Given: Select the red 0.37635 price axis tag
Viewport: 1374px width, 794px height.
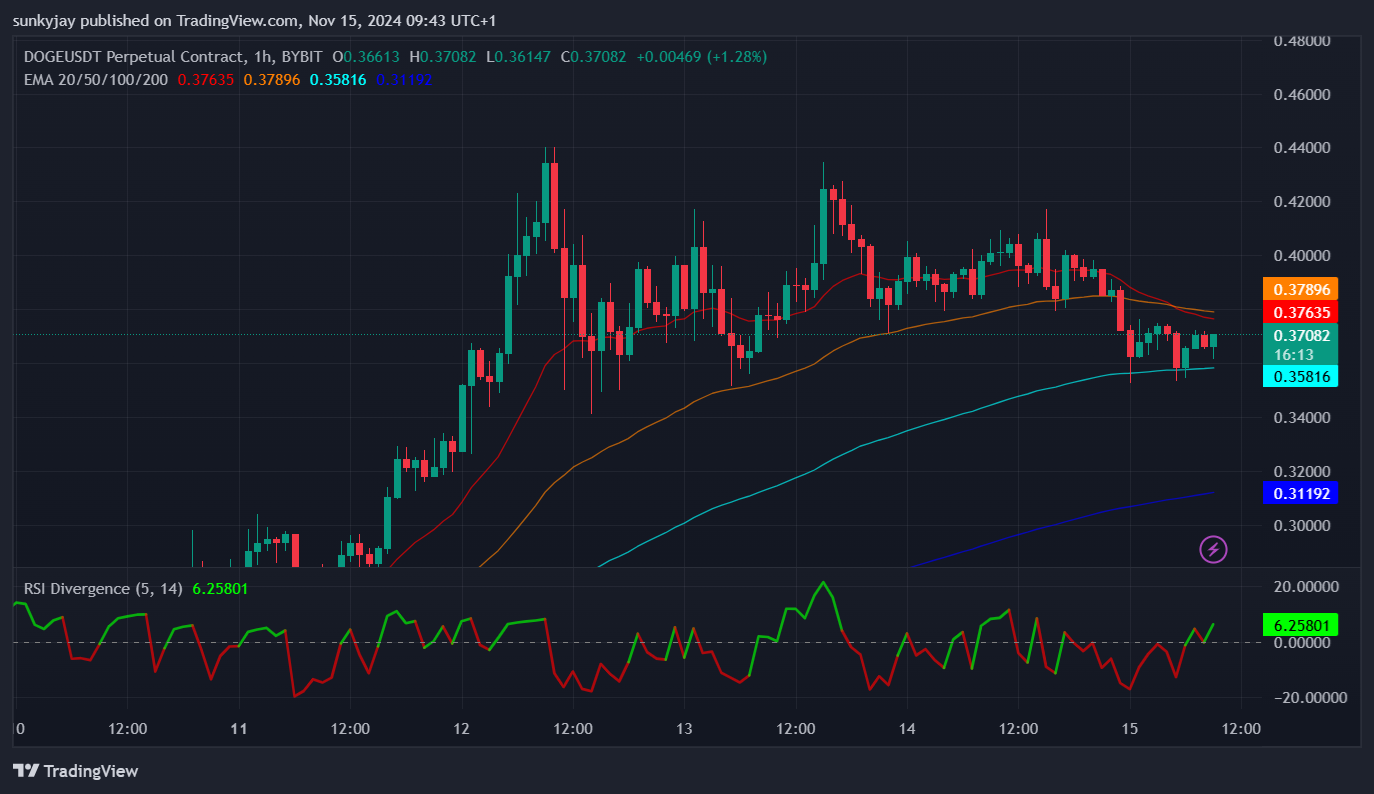Looking at the screenshot, I should (x=1301, y=312).
